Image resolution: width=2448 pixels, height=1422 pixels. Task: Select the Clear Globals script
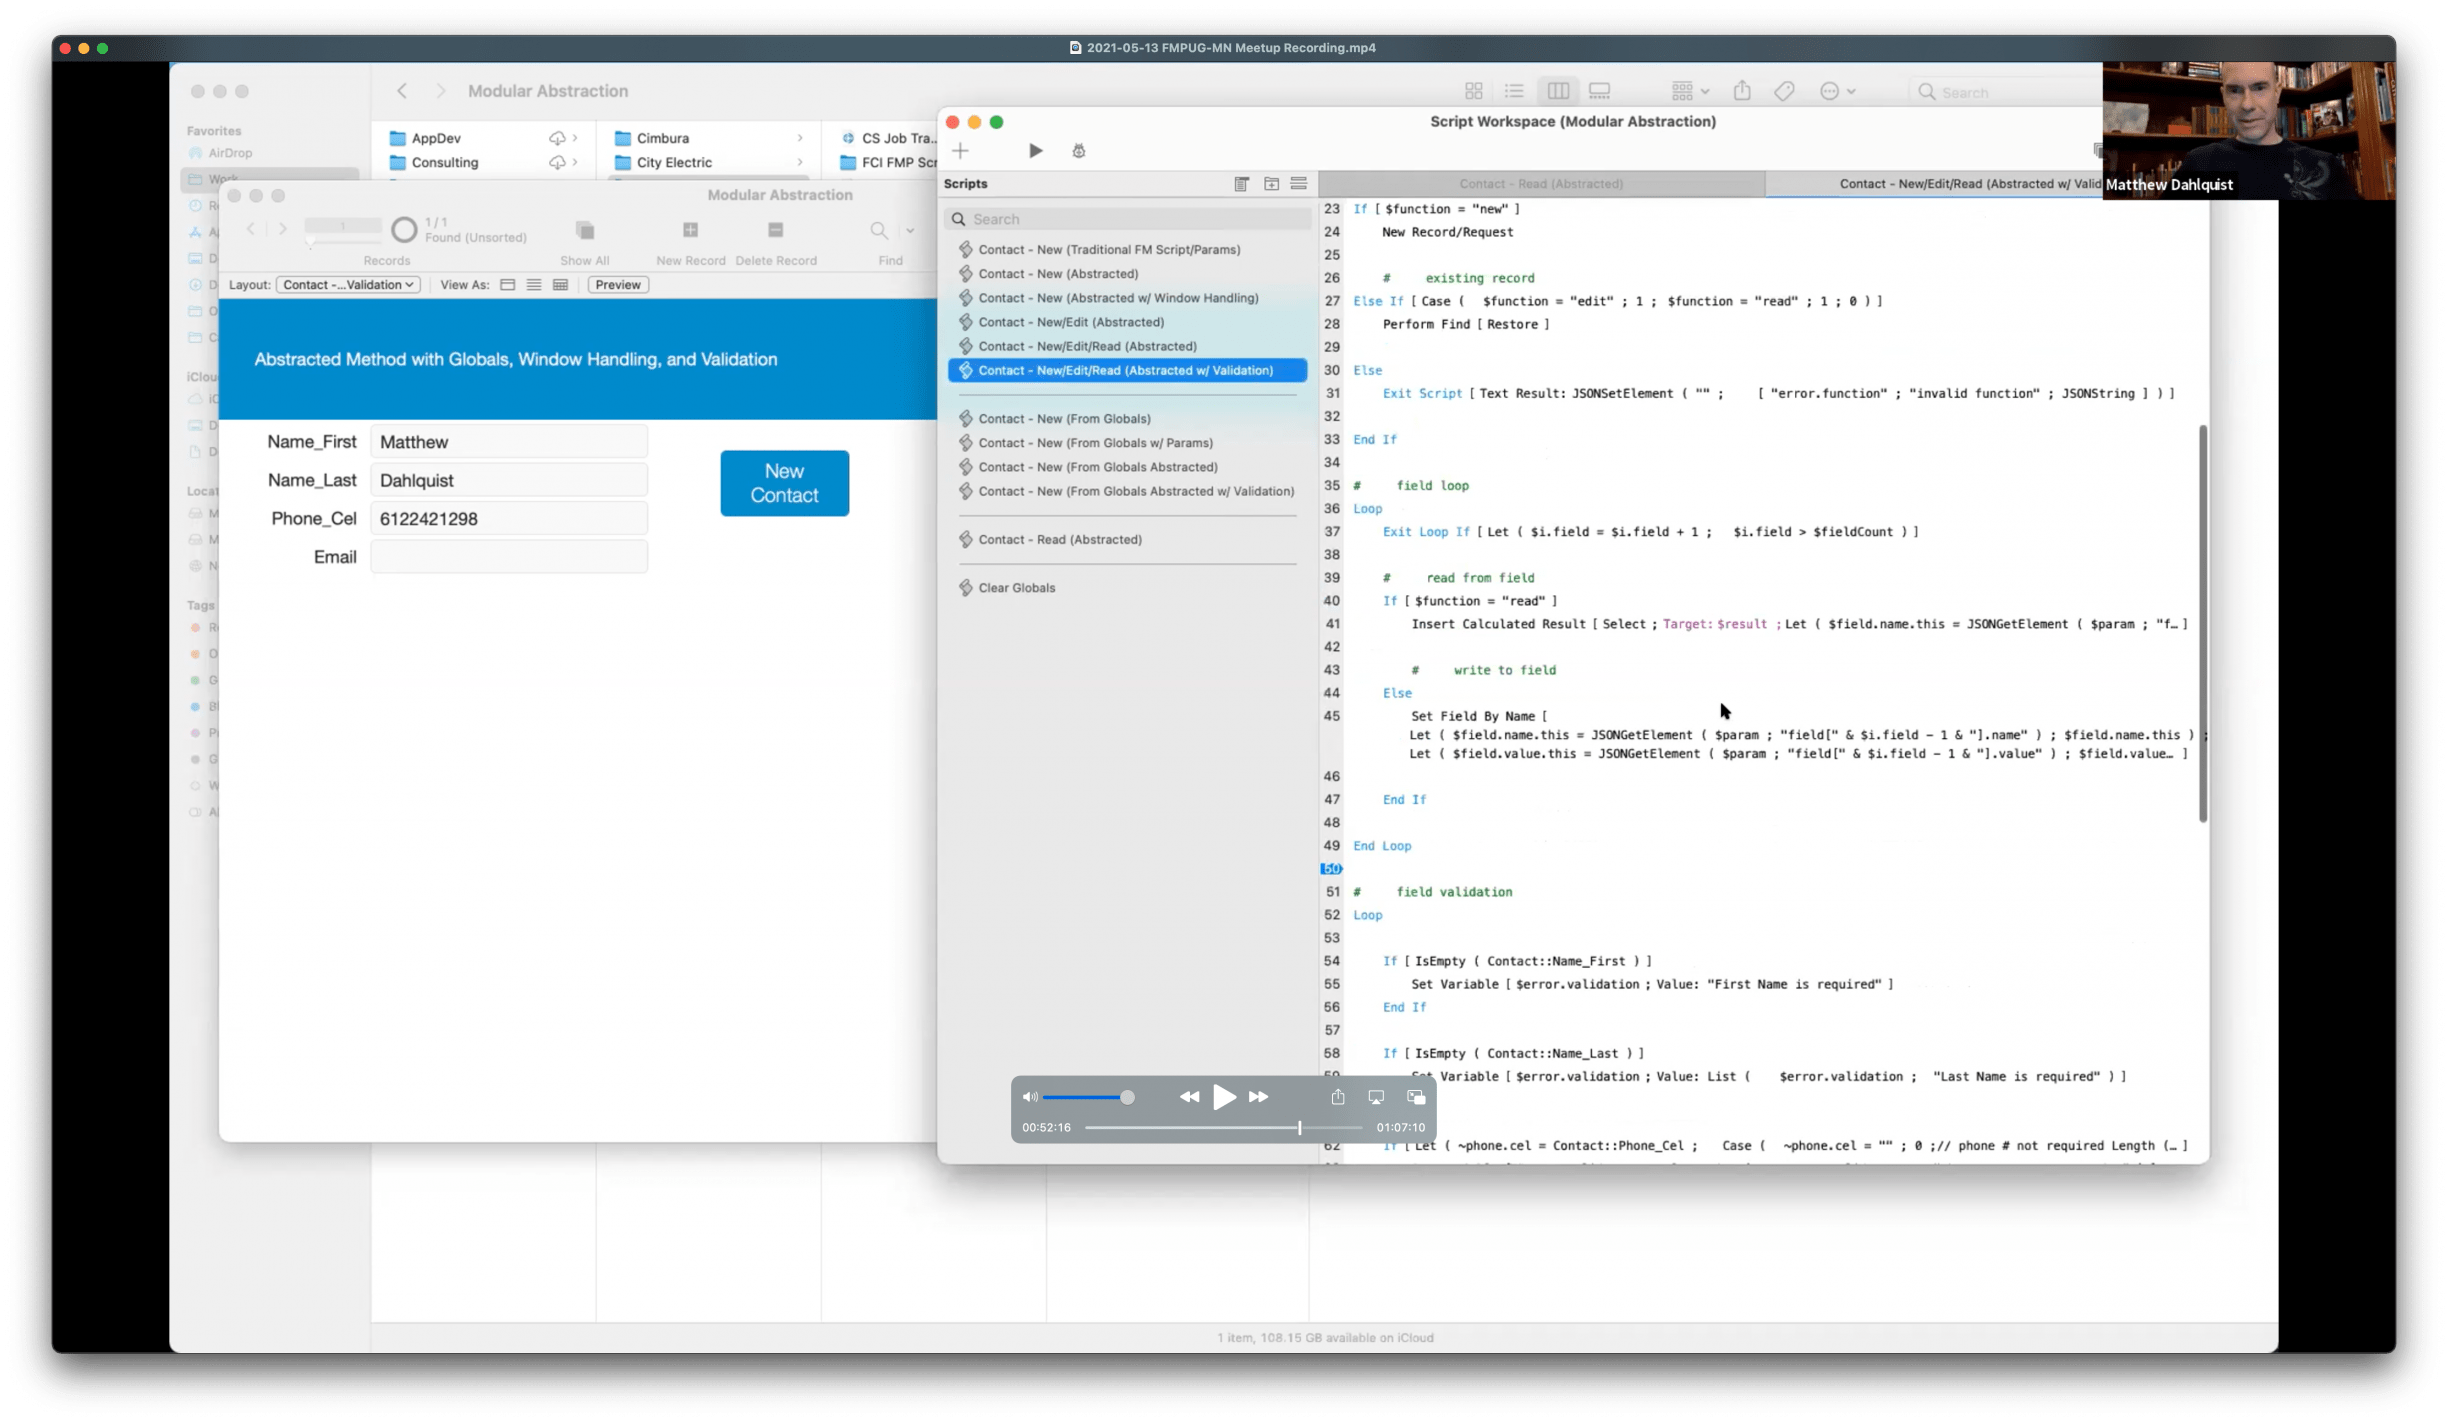click(1016, 588)
